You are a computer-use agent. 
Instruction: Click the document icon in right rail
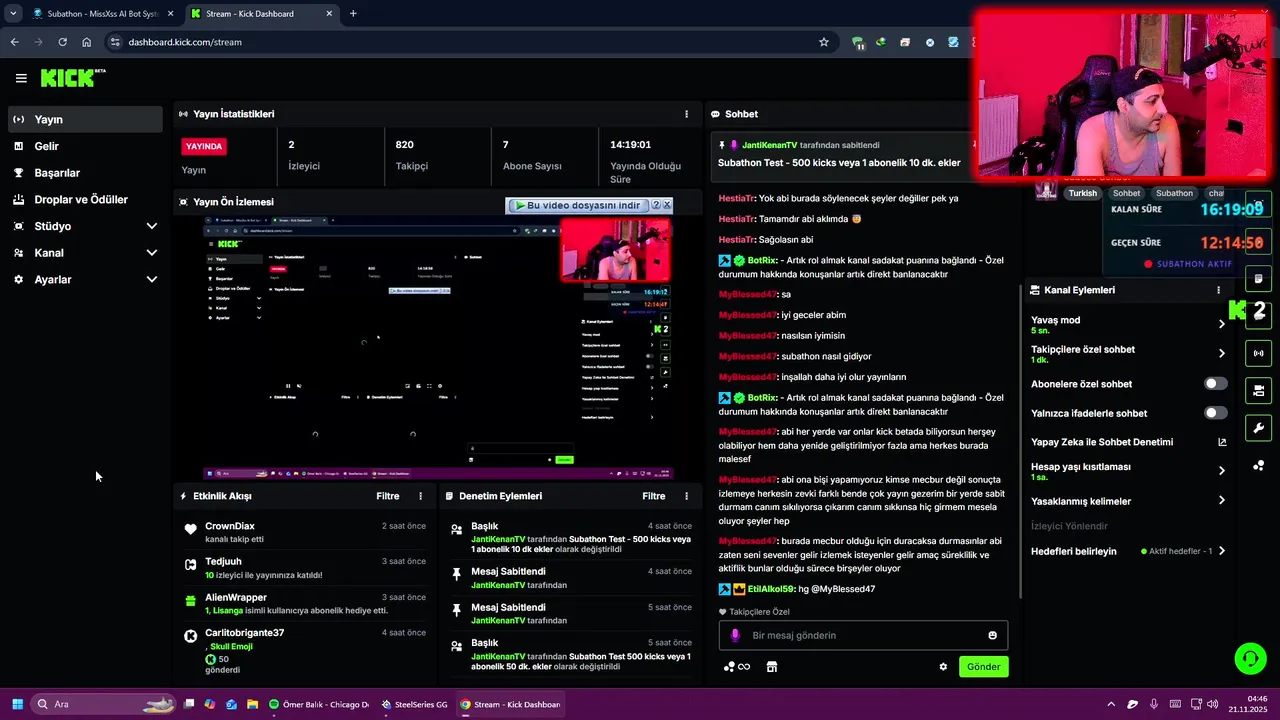1258,279
